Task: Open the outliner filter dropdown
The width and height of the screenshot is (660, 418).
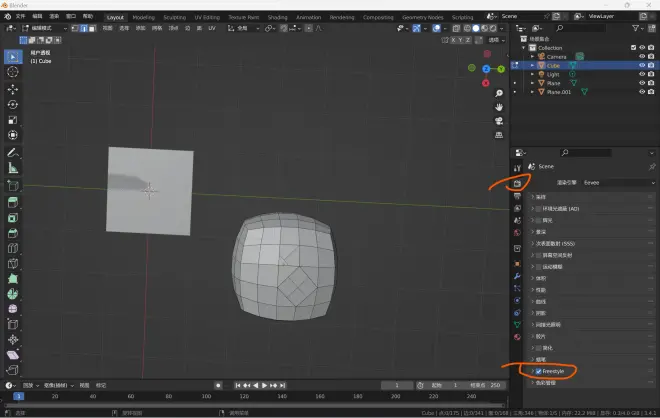Action: [x=638, y=28]
